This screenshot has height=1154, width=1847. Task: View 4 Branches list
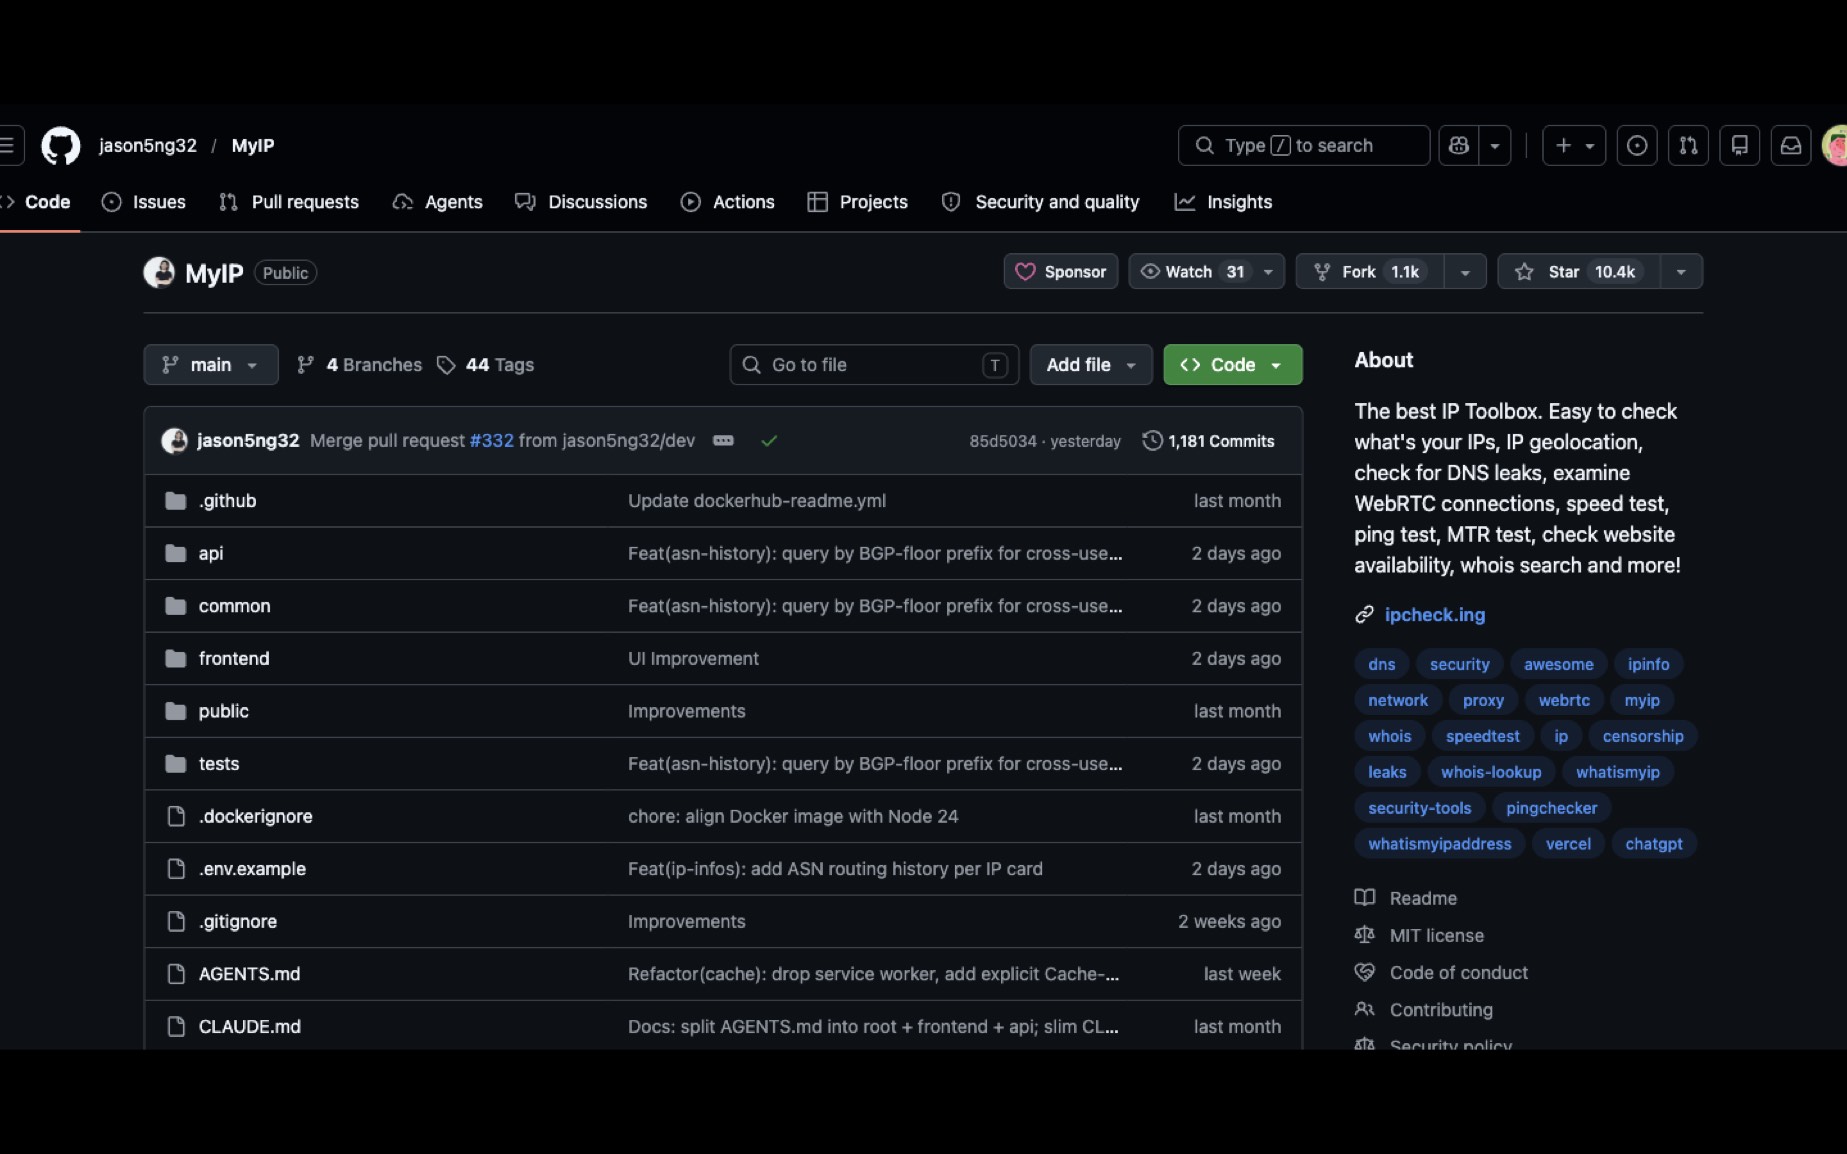360,365
